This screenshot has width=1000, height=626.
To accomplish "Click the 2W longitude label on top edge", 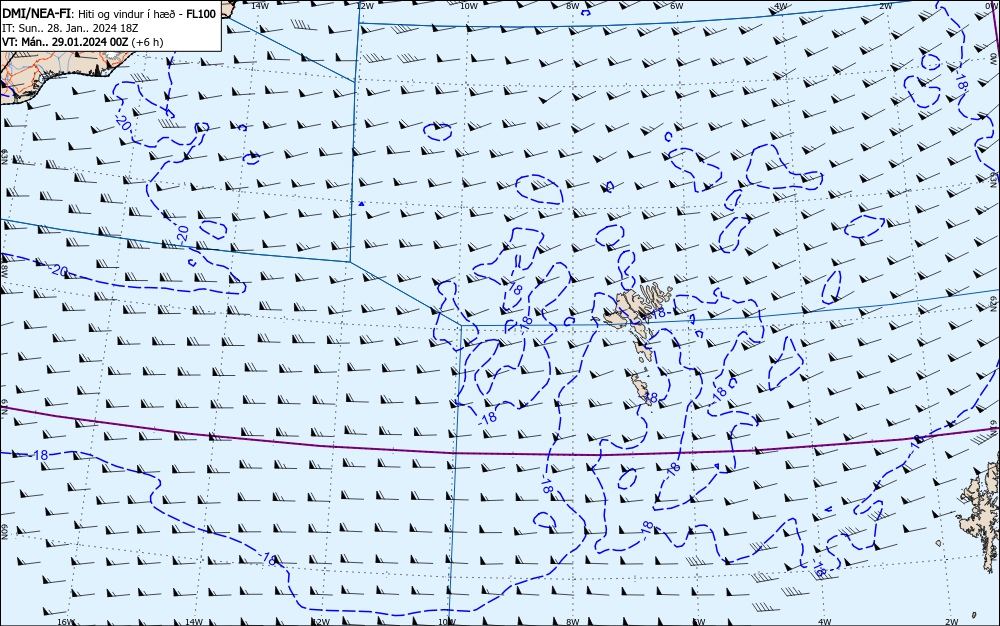I will (x=885, y=6).
